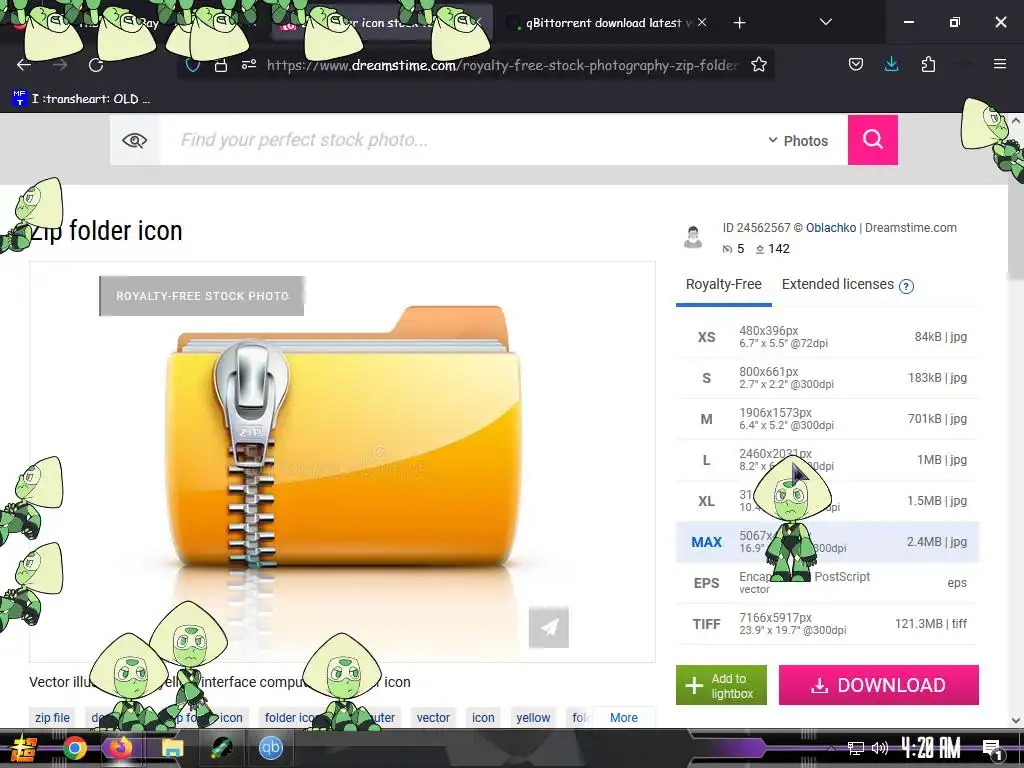
Task: Open the Firefox hamburger menu
Action: point(999,64)
